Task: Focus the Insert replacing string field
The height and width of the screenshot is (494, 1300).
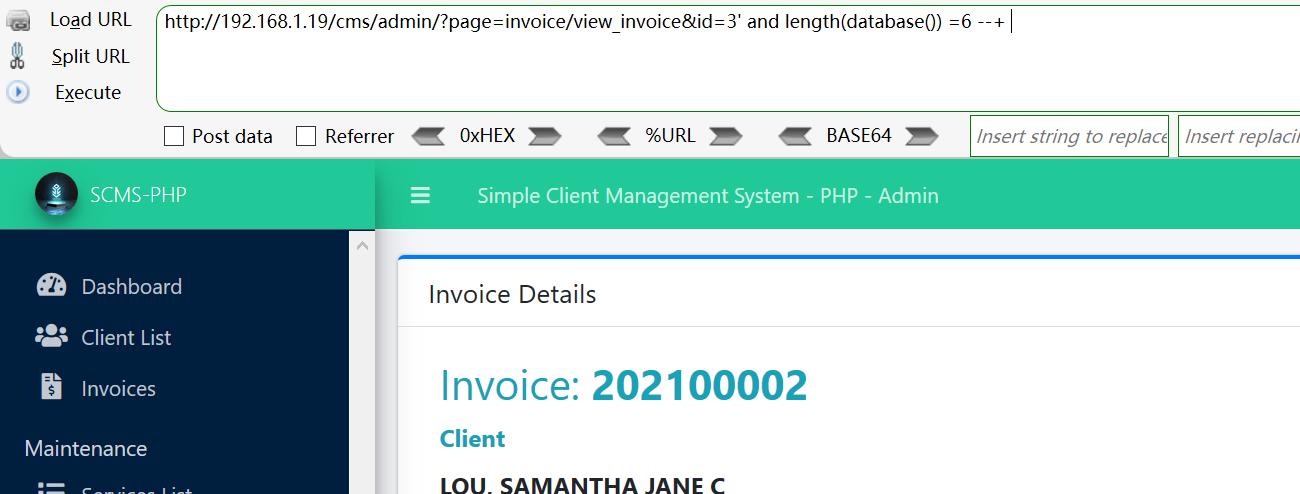Action: pos(1239,136)
